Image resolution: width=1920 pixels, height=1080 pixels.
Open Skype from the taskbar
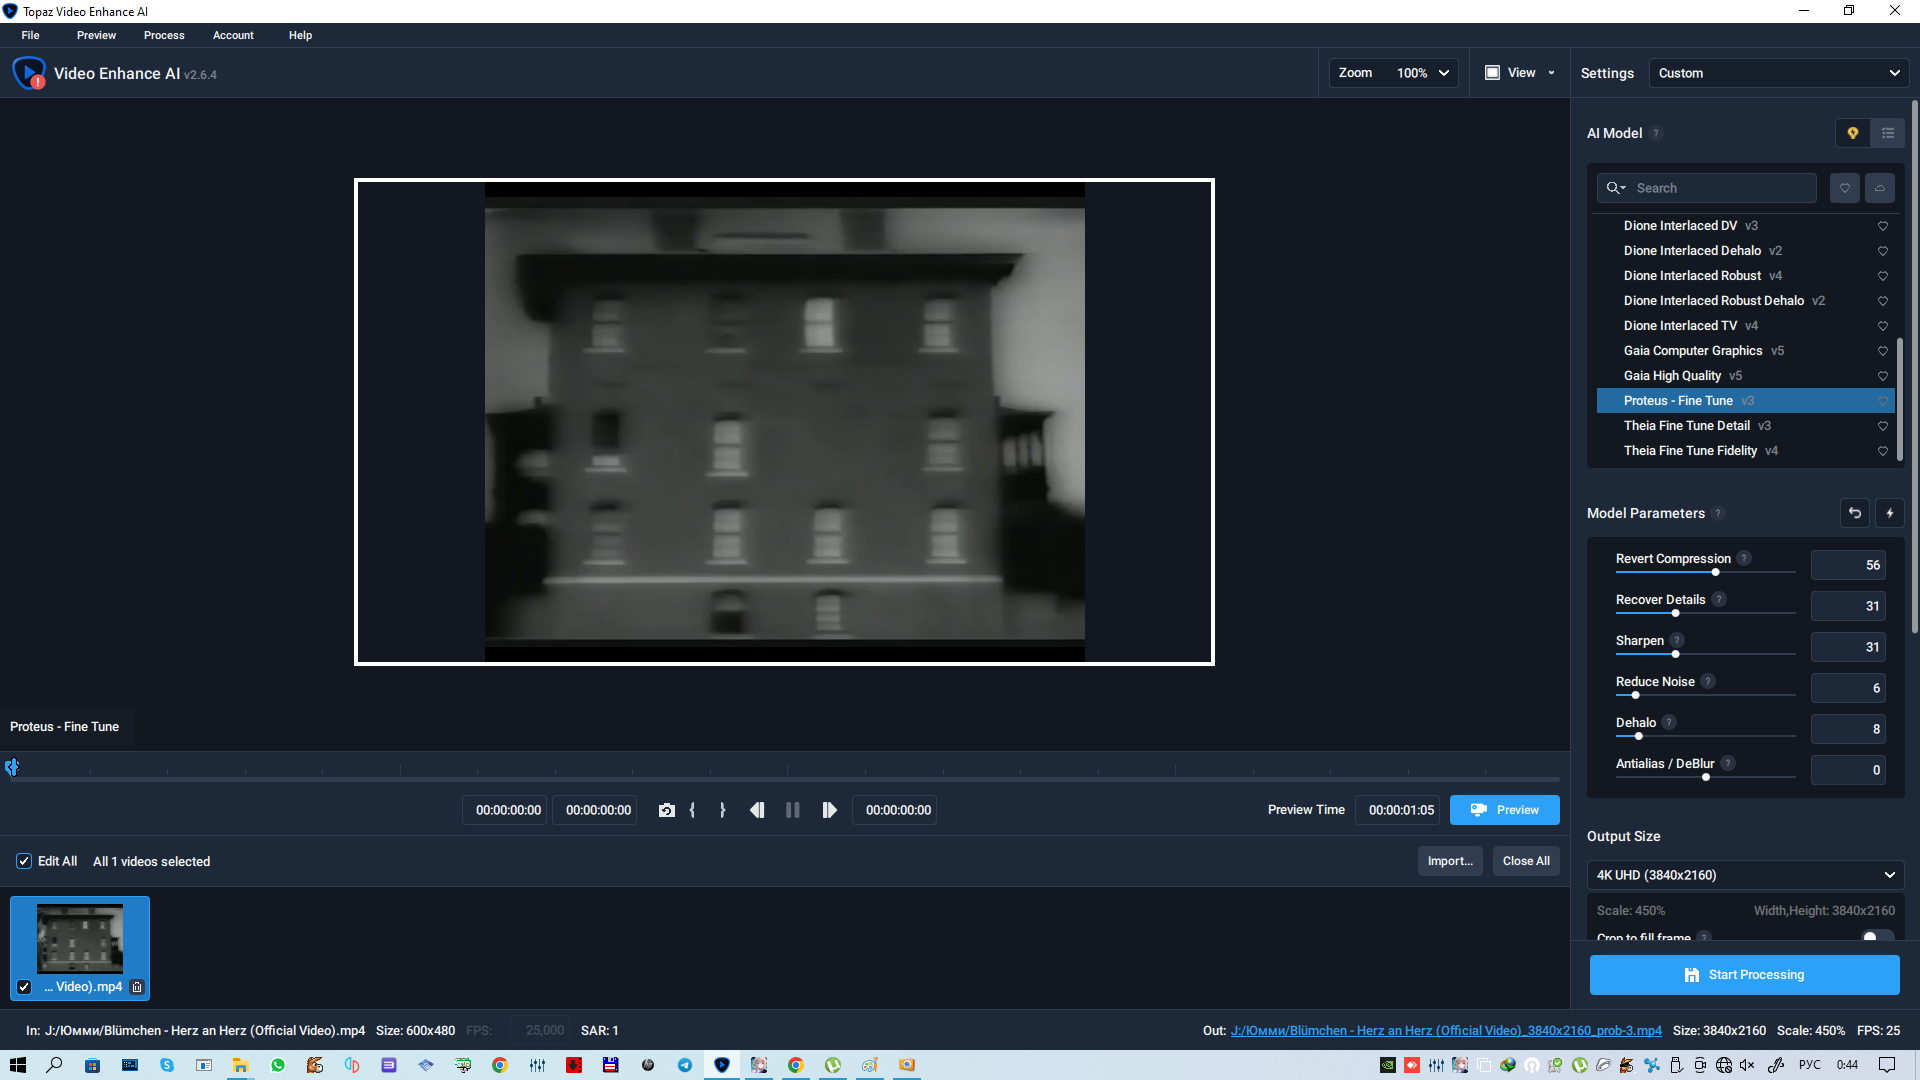point(167,1065)
